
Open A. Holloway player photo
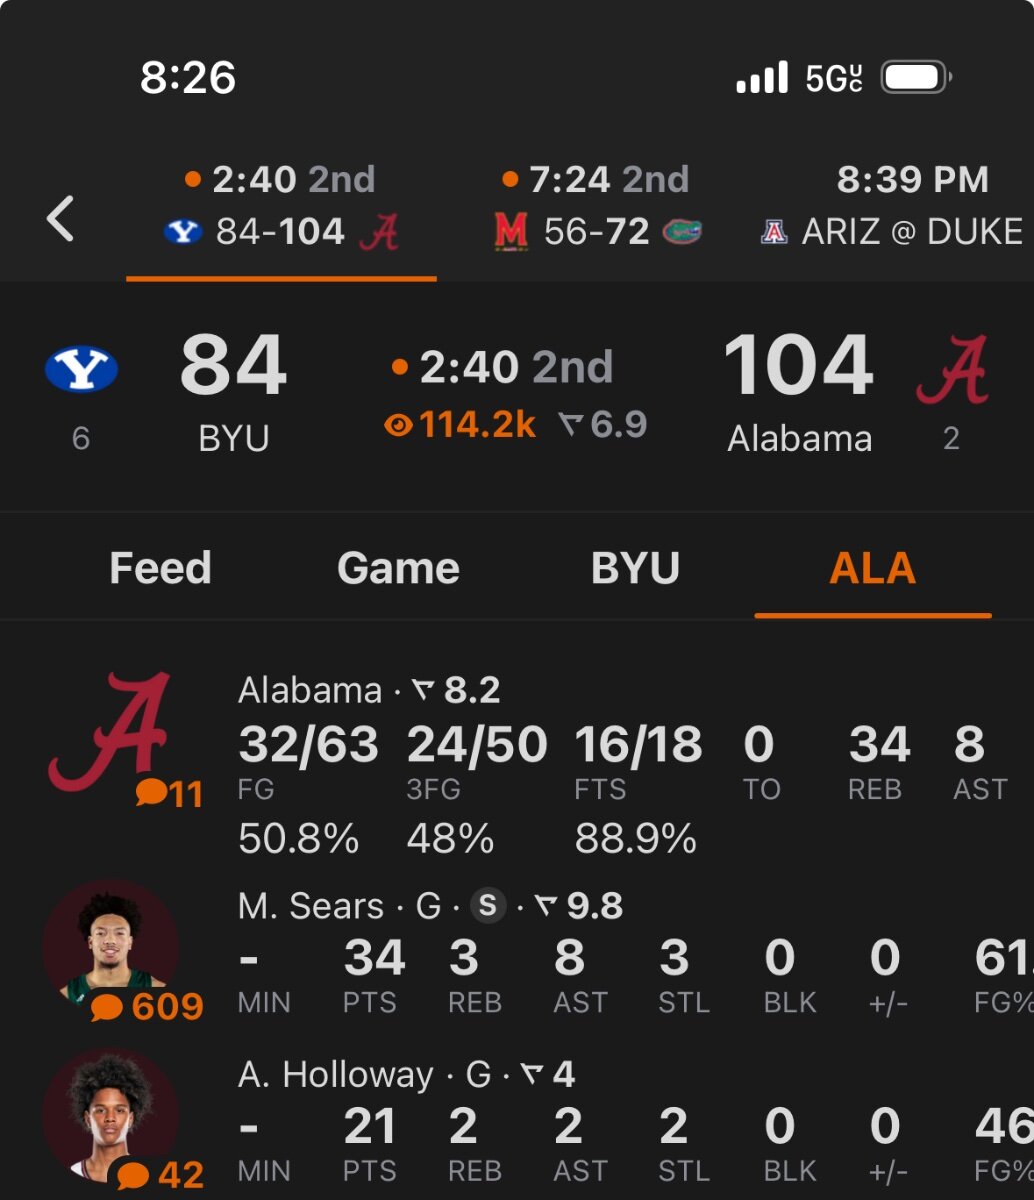(110, 1117)
